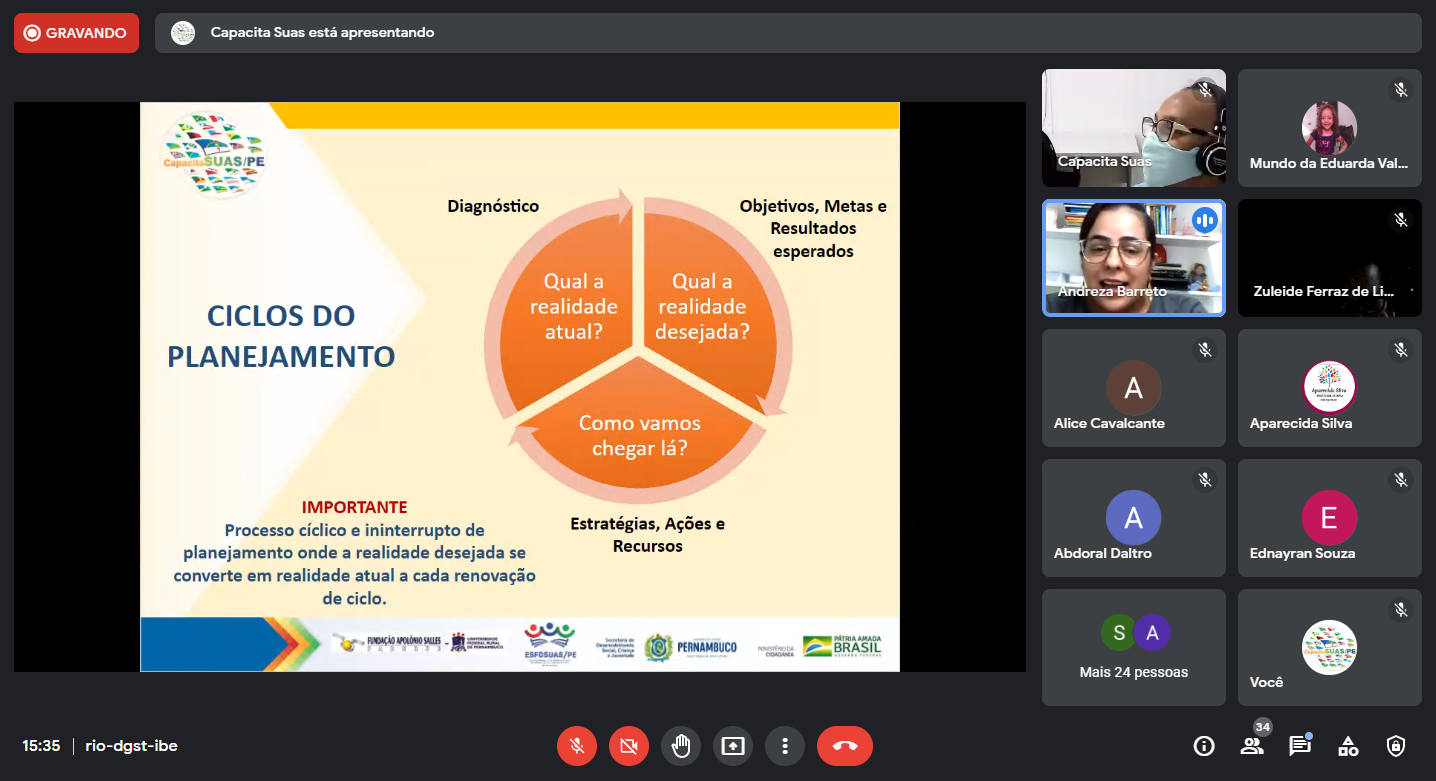The image size is (1436, 781).
Task: Select the Capacita Suas video tile
Action: point(1133,128)
